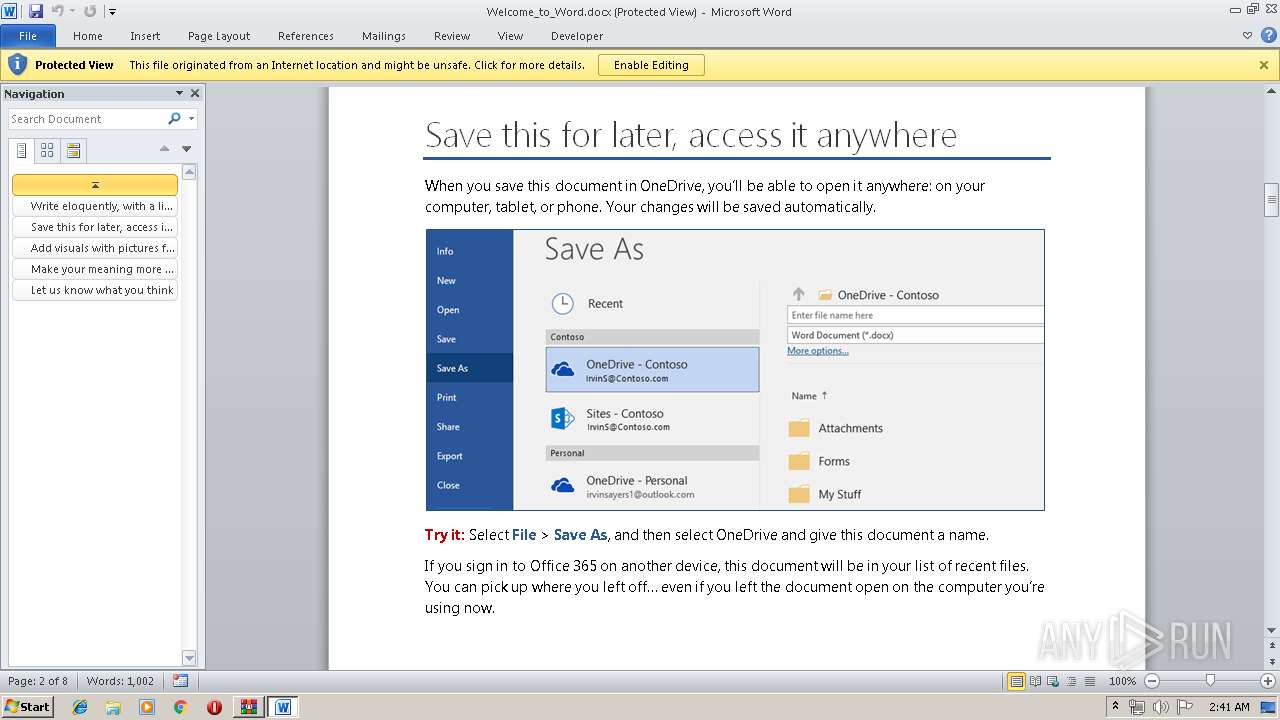Open the Navigation pane options dropdown

pos(180,93)
